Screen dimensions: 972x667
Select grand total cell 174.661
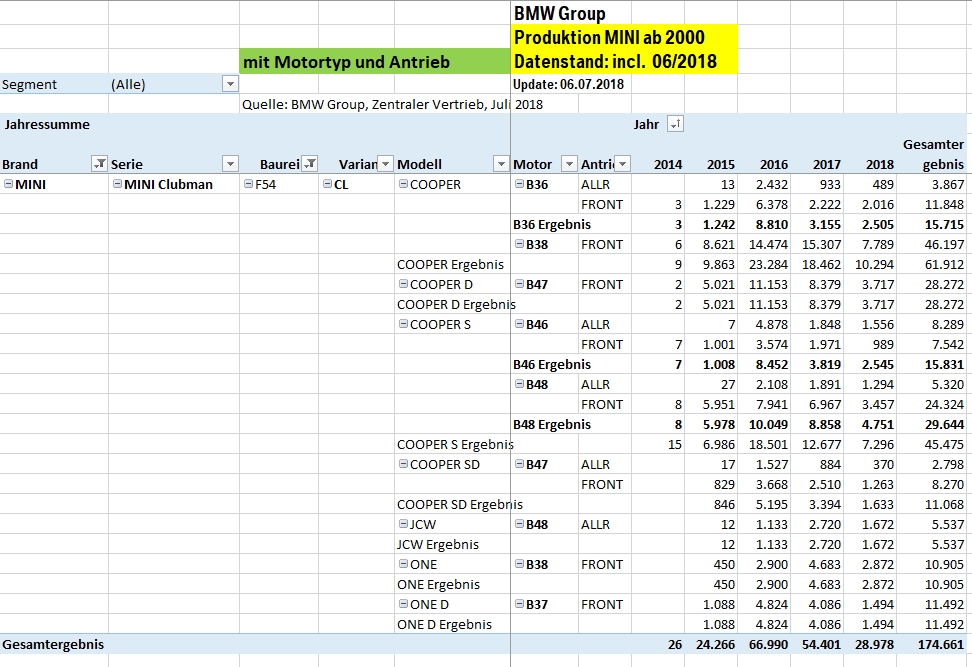pyautogui.click(x=941, y=644)
